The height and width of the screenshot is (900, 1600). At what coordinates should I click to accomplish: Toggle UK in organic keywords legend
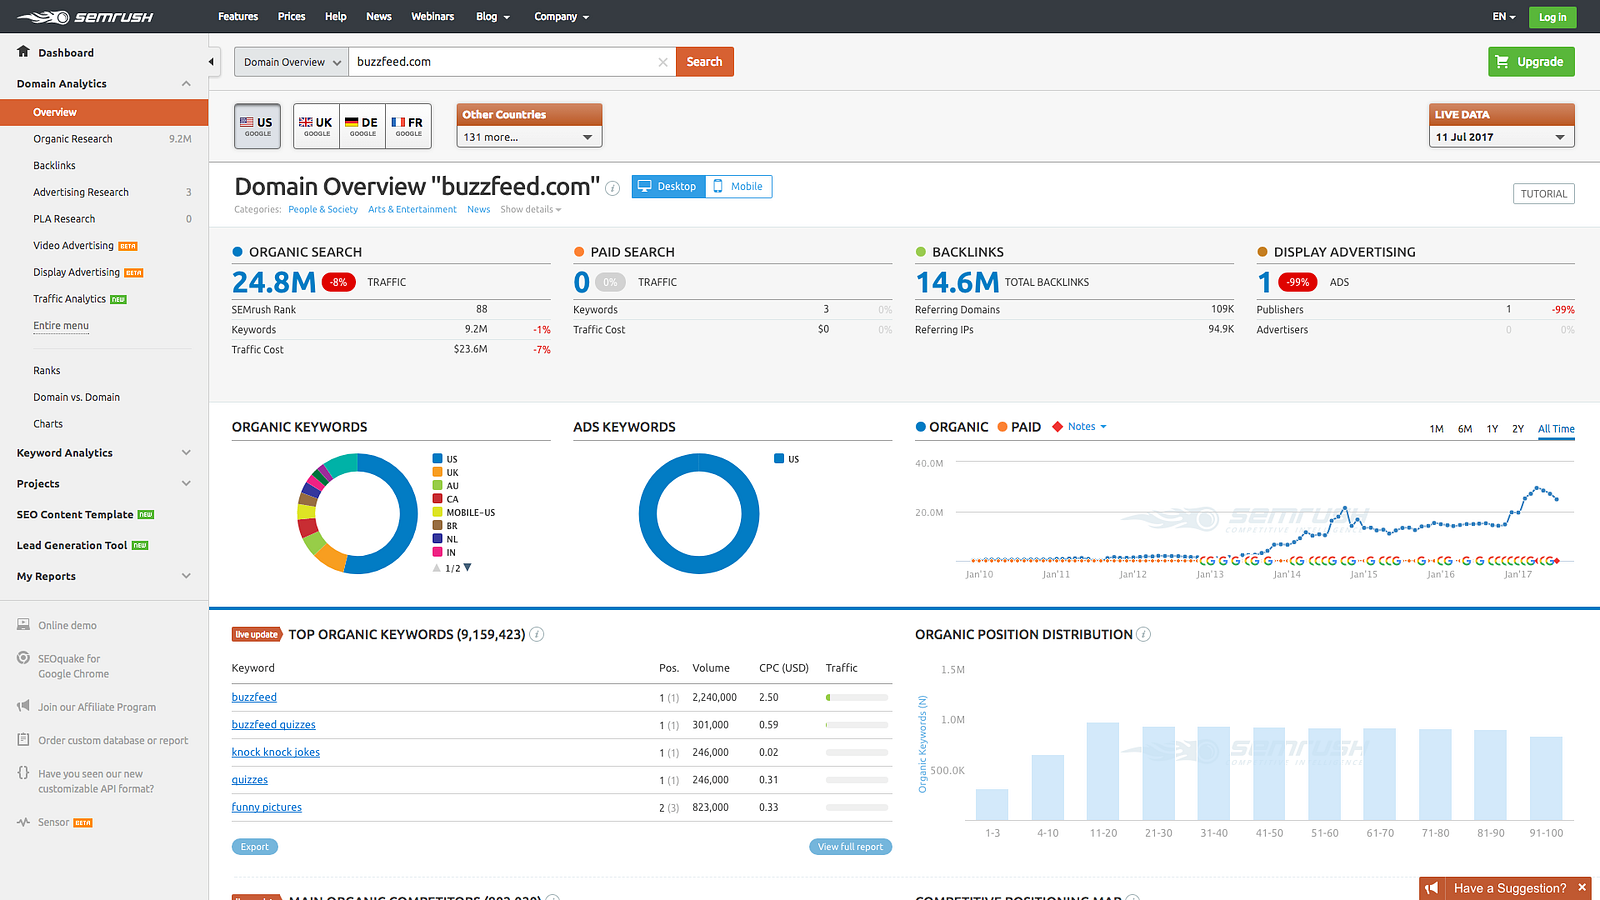click(445, 472)
